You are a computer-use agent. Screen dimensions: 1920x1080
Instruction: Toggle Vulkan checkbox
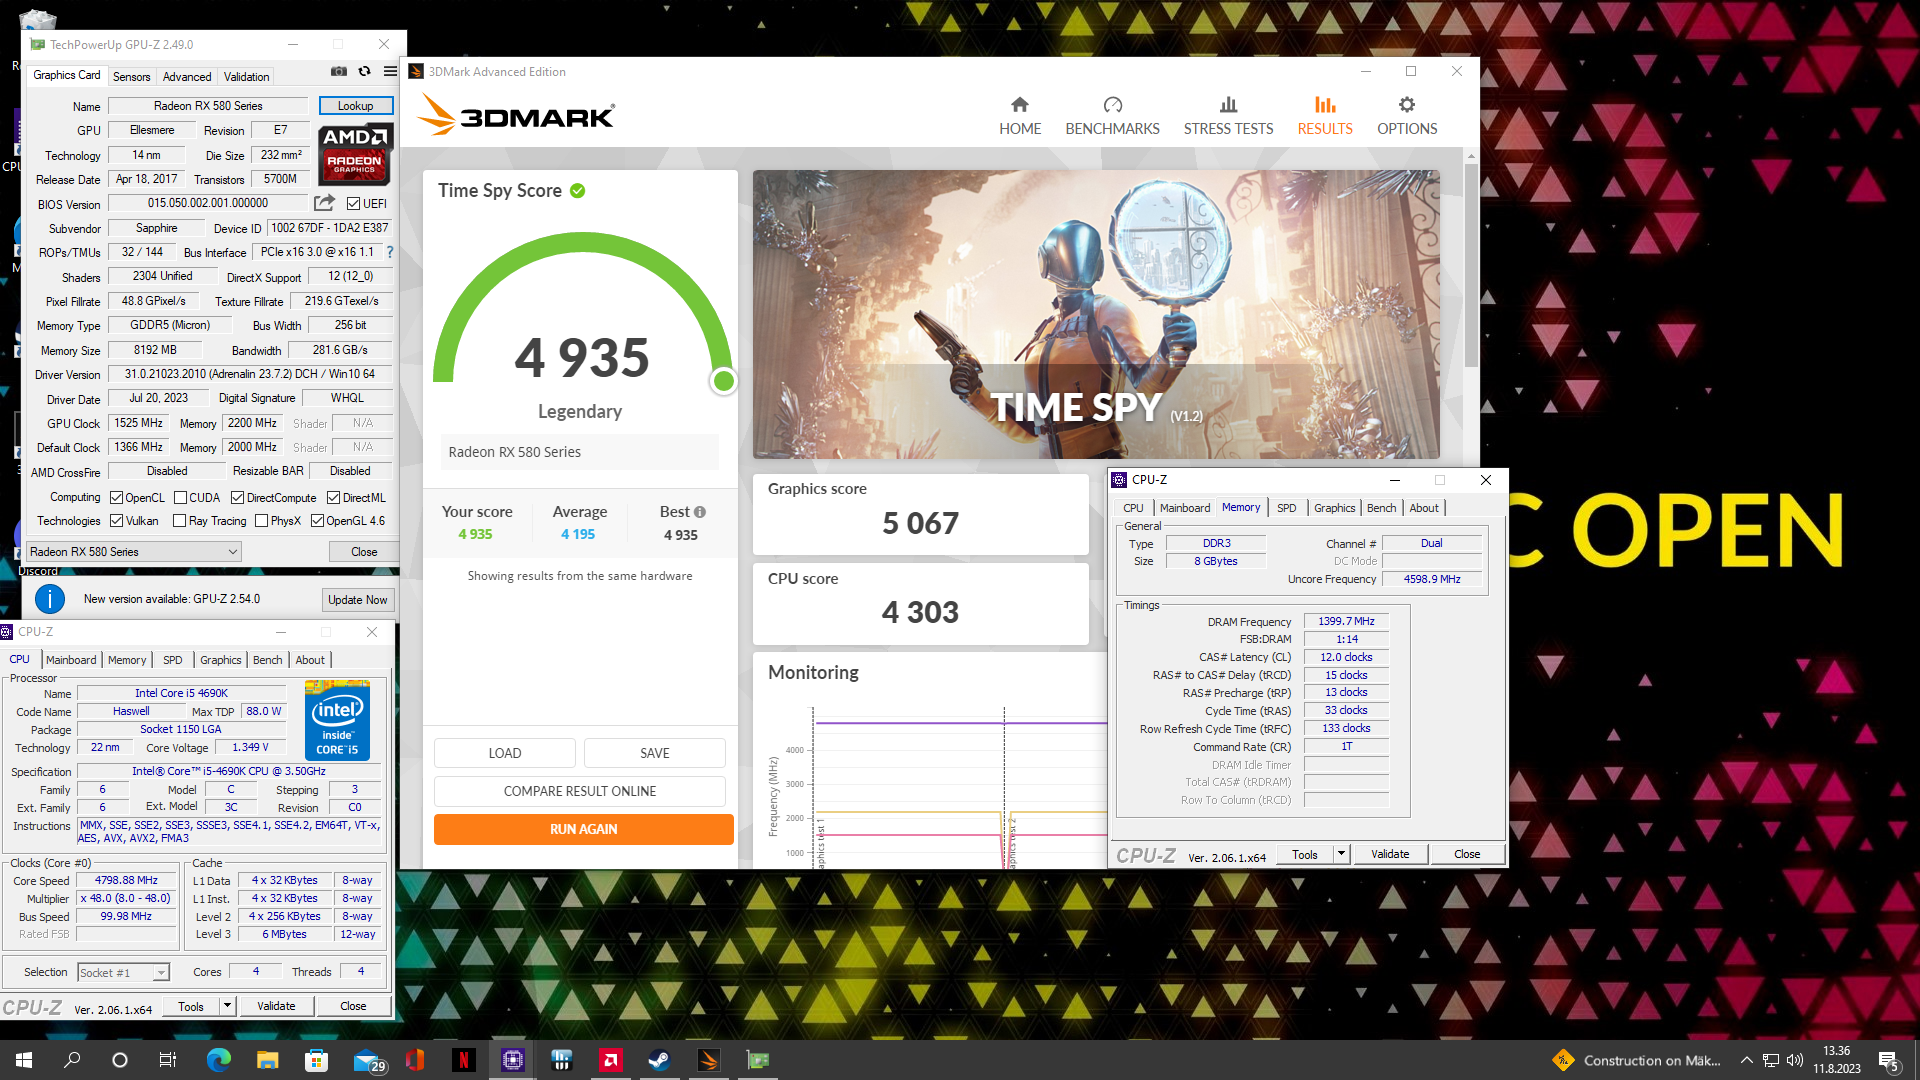(117, 521)
